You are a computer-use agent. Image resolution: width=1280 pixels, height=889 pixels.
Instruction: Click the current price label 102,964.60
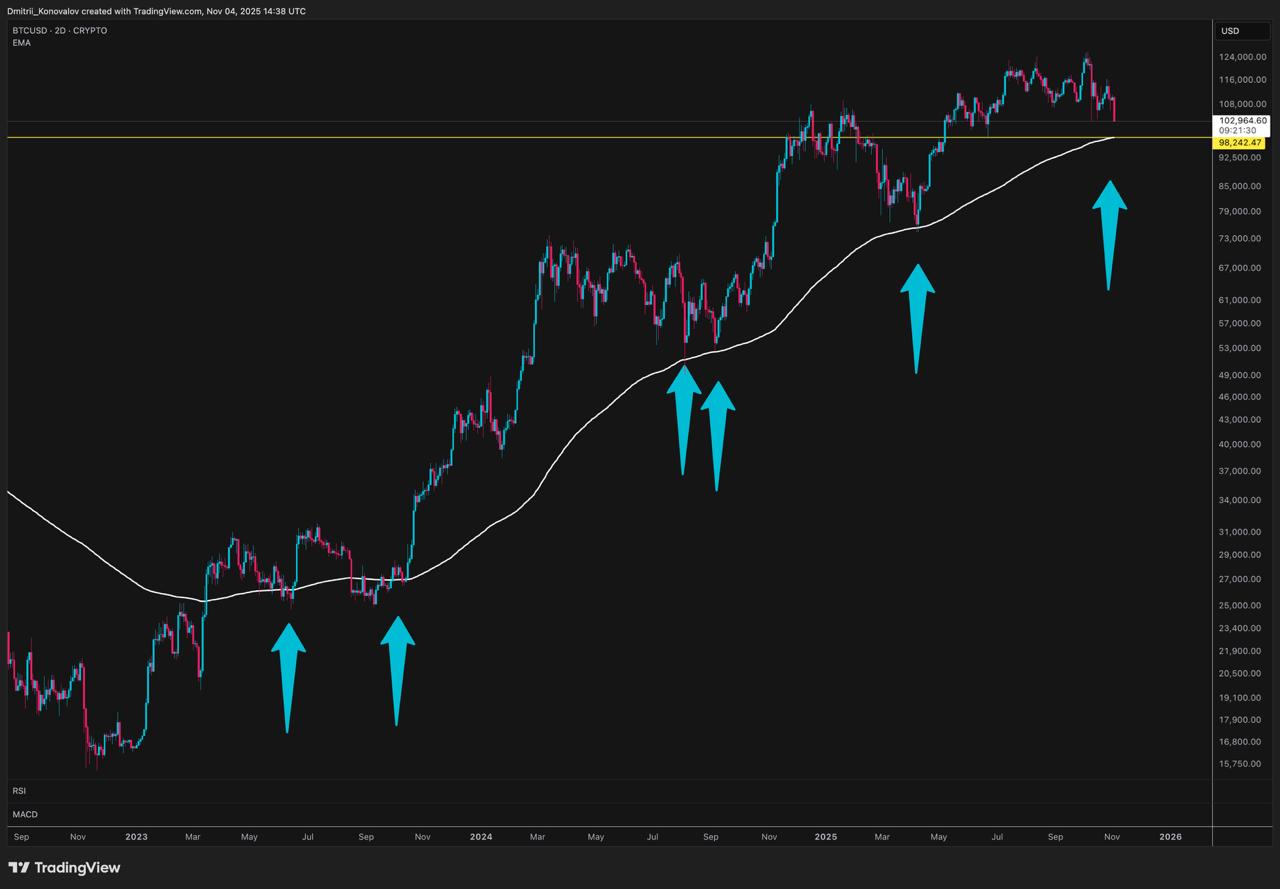tap(1243, 120)
